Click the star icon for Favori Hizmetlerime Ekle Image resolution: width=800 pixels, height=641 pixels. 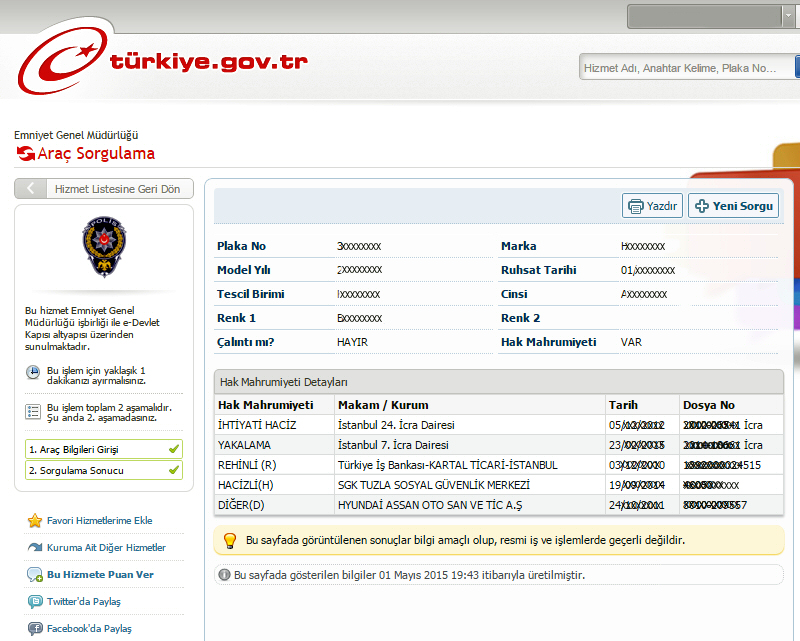point(35,521)
